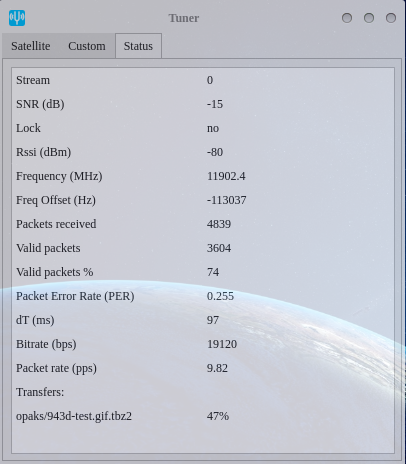Select the Stream row label
This screenshot has height=464, width=406.
(33, 80)
